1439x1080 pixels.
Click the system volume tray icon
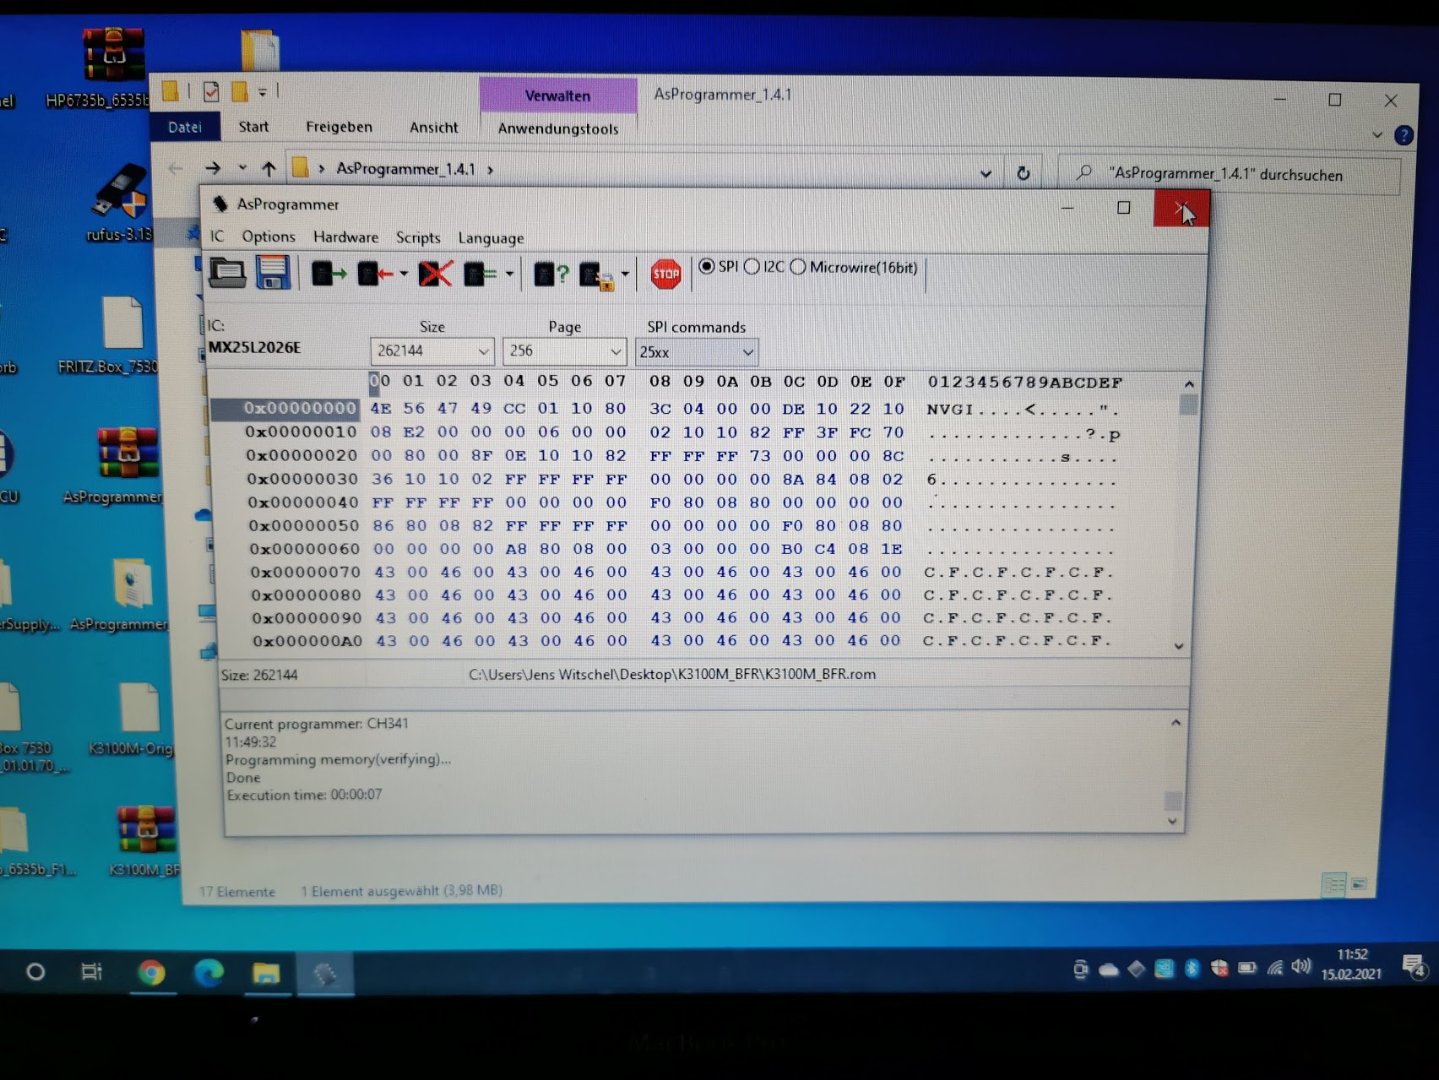1301,966
